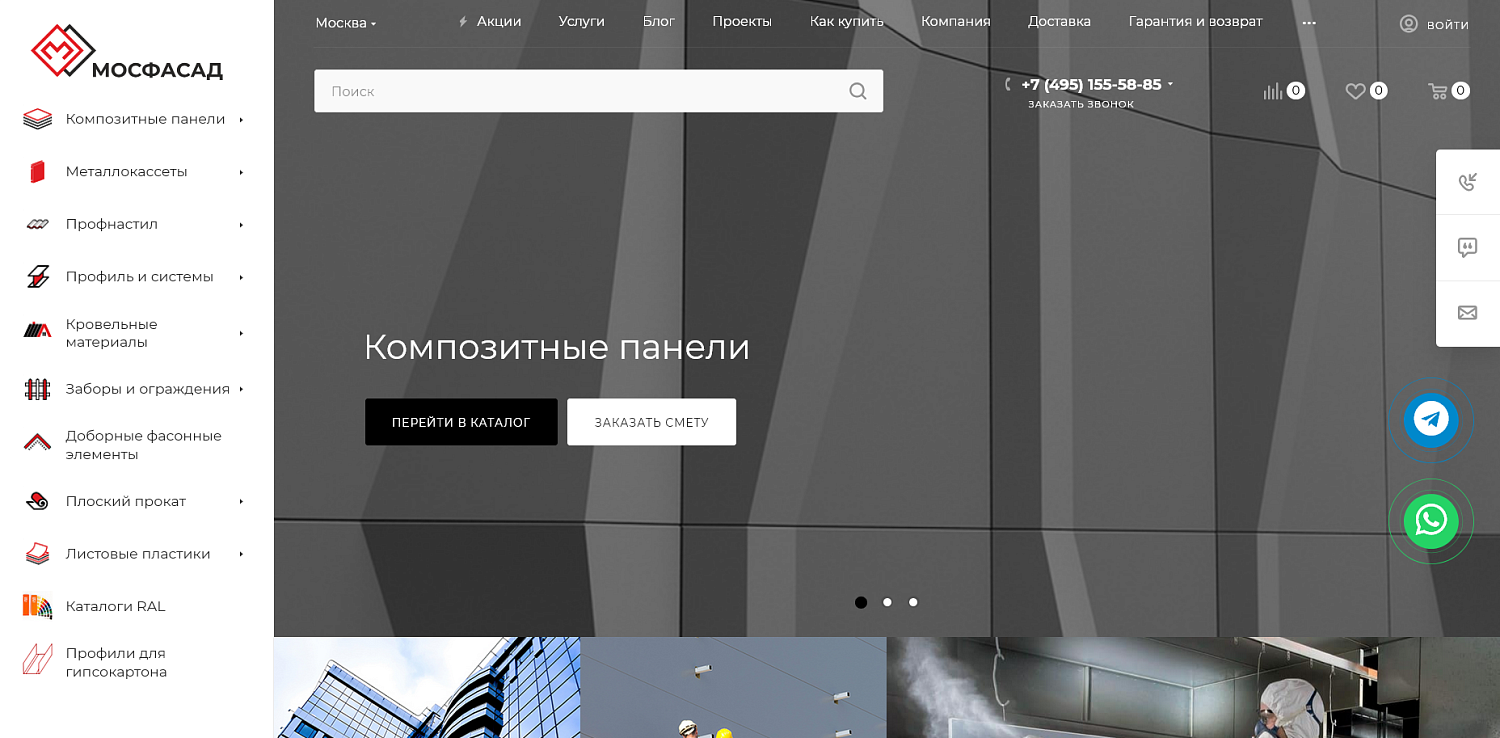Expand the Заборы и ограждения submenu arrow
This screenshot has width=1500, height=738.
pyautogui.click(x=241, y=389)
